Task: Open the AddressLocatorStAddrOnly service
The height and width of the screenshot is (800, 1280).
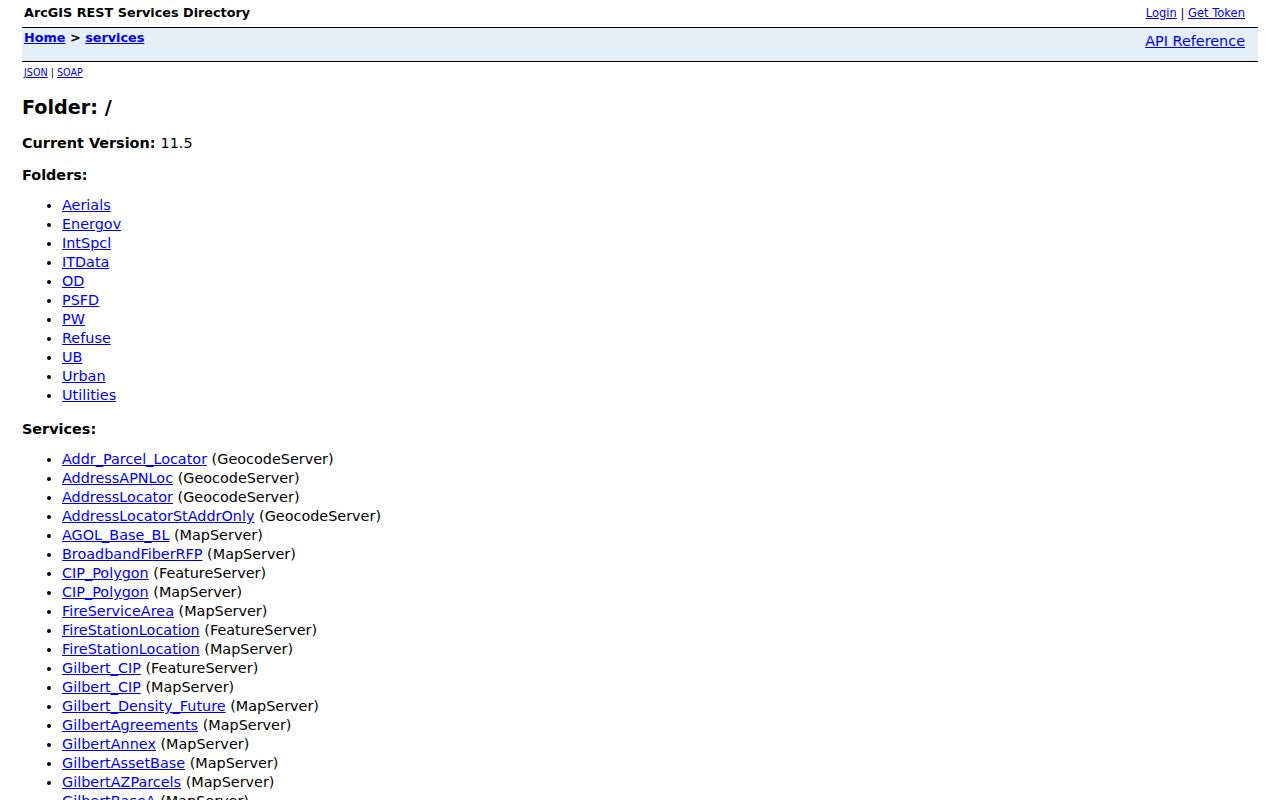Action: (x=158, y=516)
